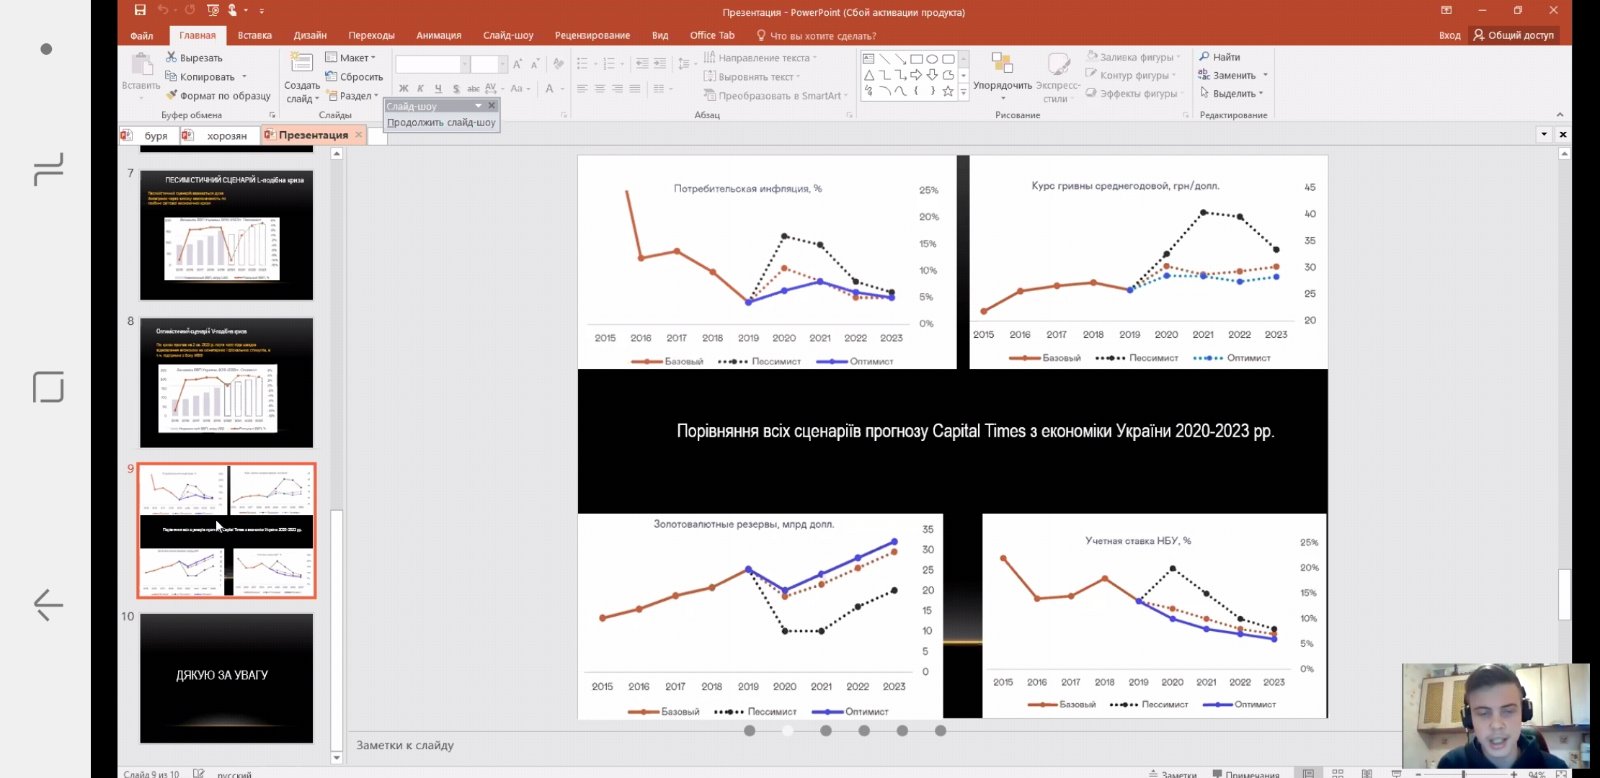Click the Find (Найти) magnifier command

[x=1219, y=57]
